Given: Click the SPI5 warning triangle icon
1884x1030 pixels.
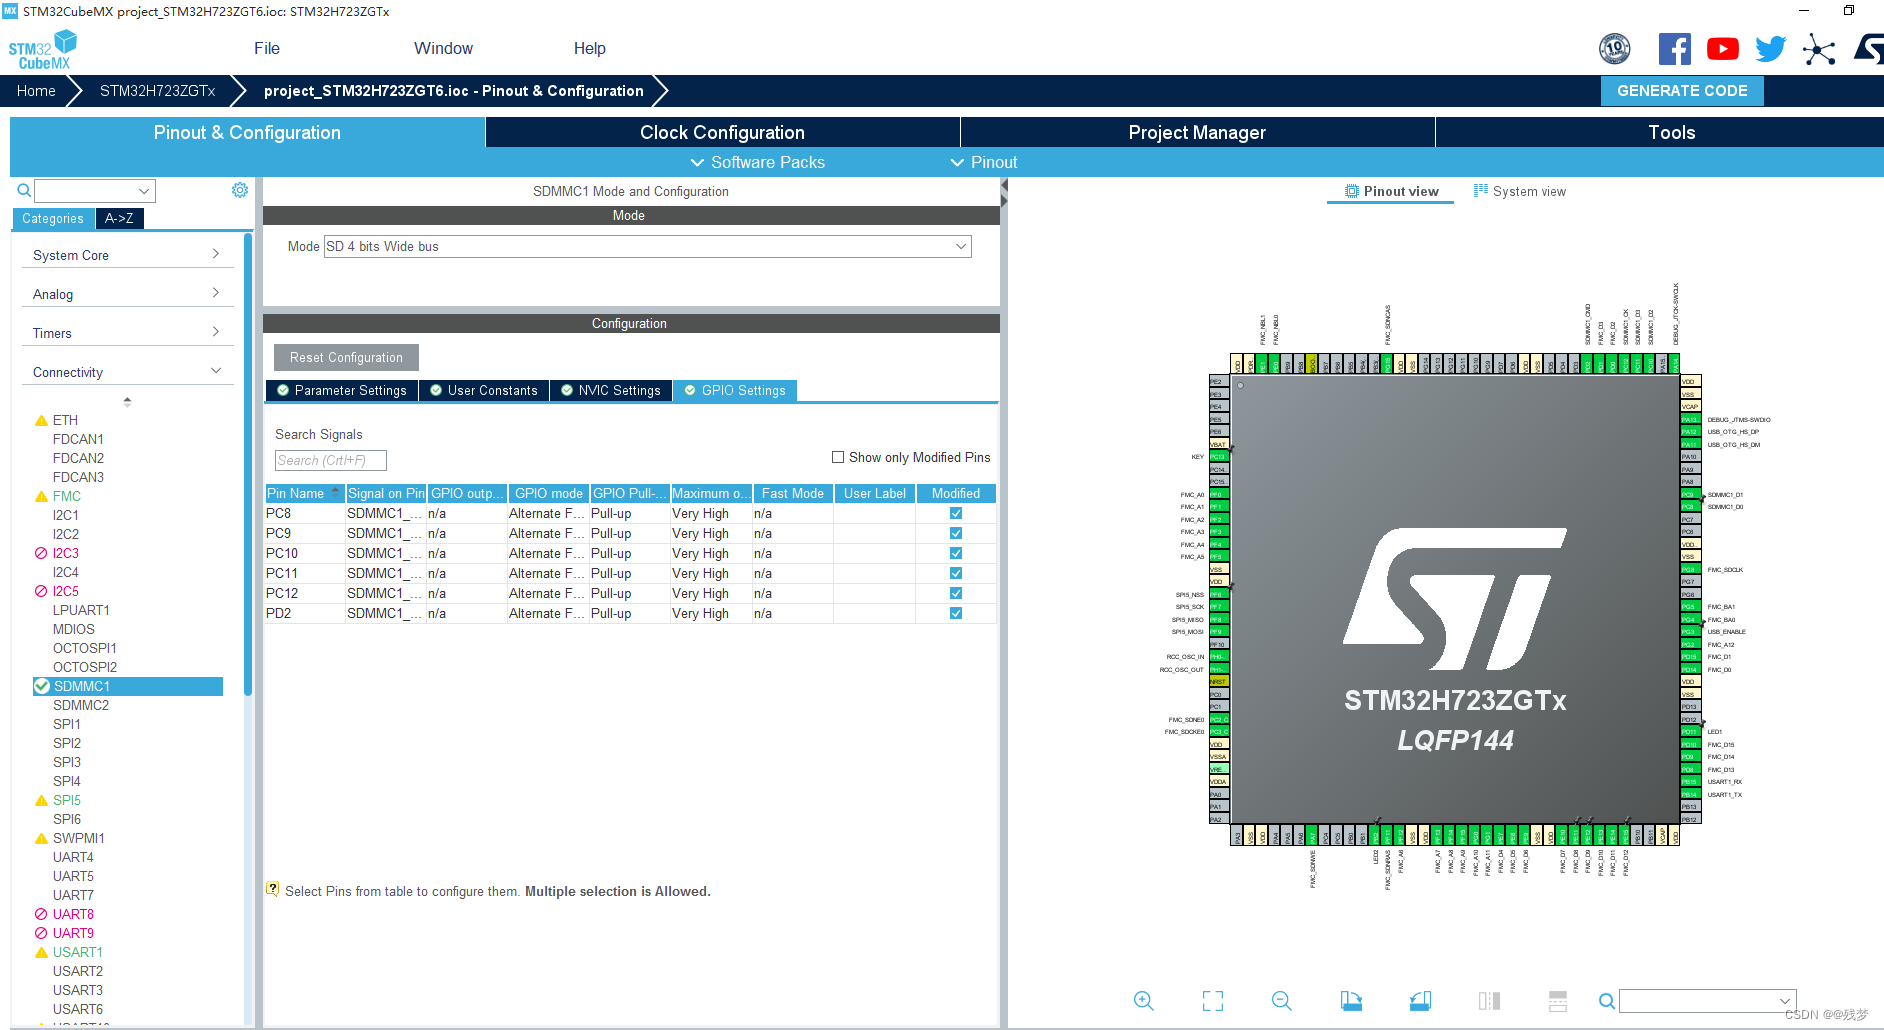Looking at the screenshot, I should [41, 800].
